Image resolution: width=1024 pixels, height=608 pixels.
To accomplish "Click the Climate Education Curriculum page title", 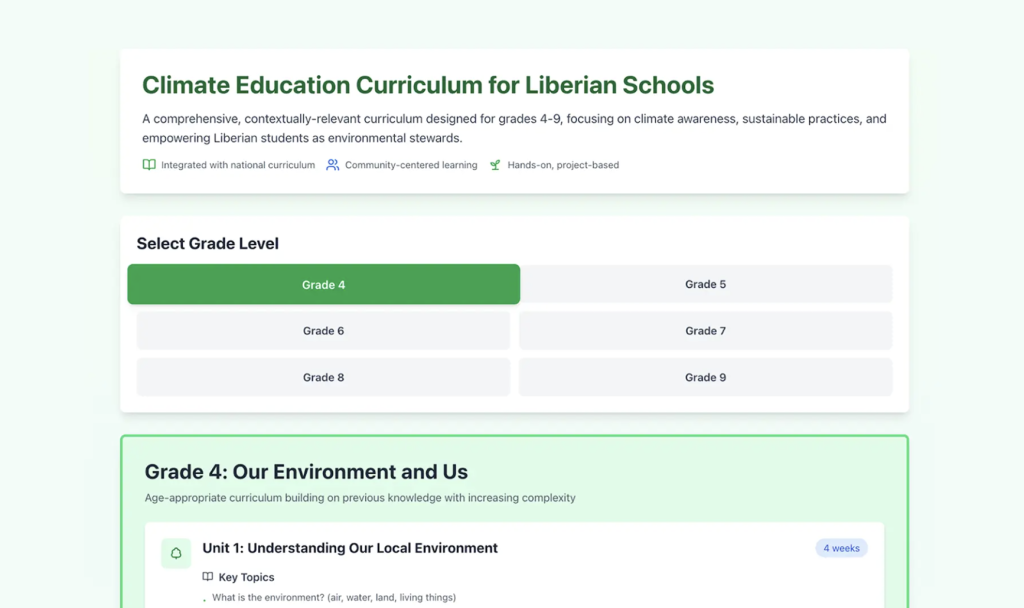I will 428,85.
